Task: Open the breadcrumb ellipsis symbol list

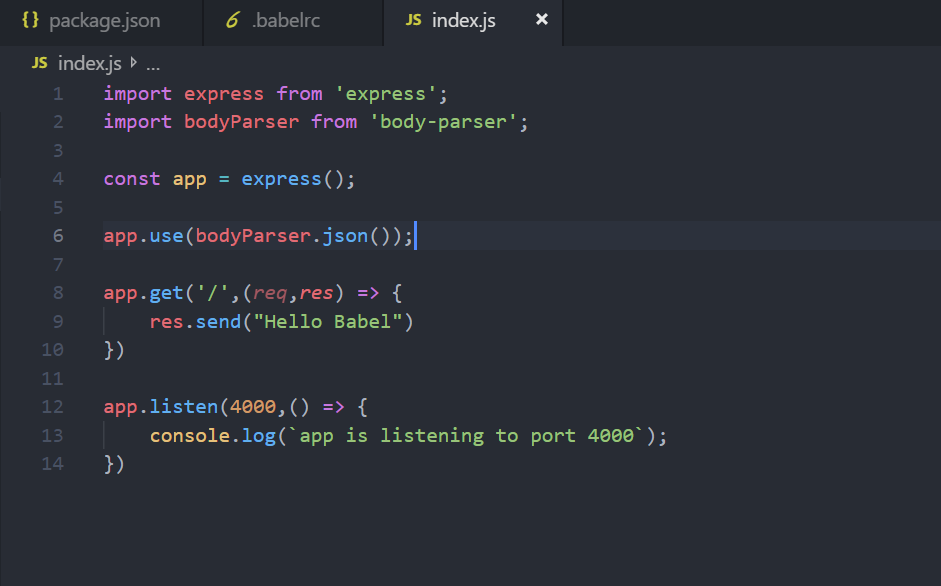Action: tap(153, 64)
